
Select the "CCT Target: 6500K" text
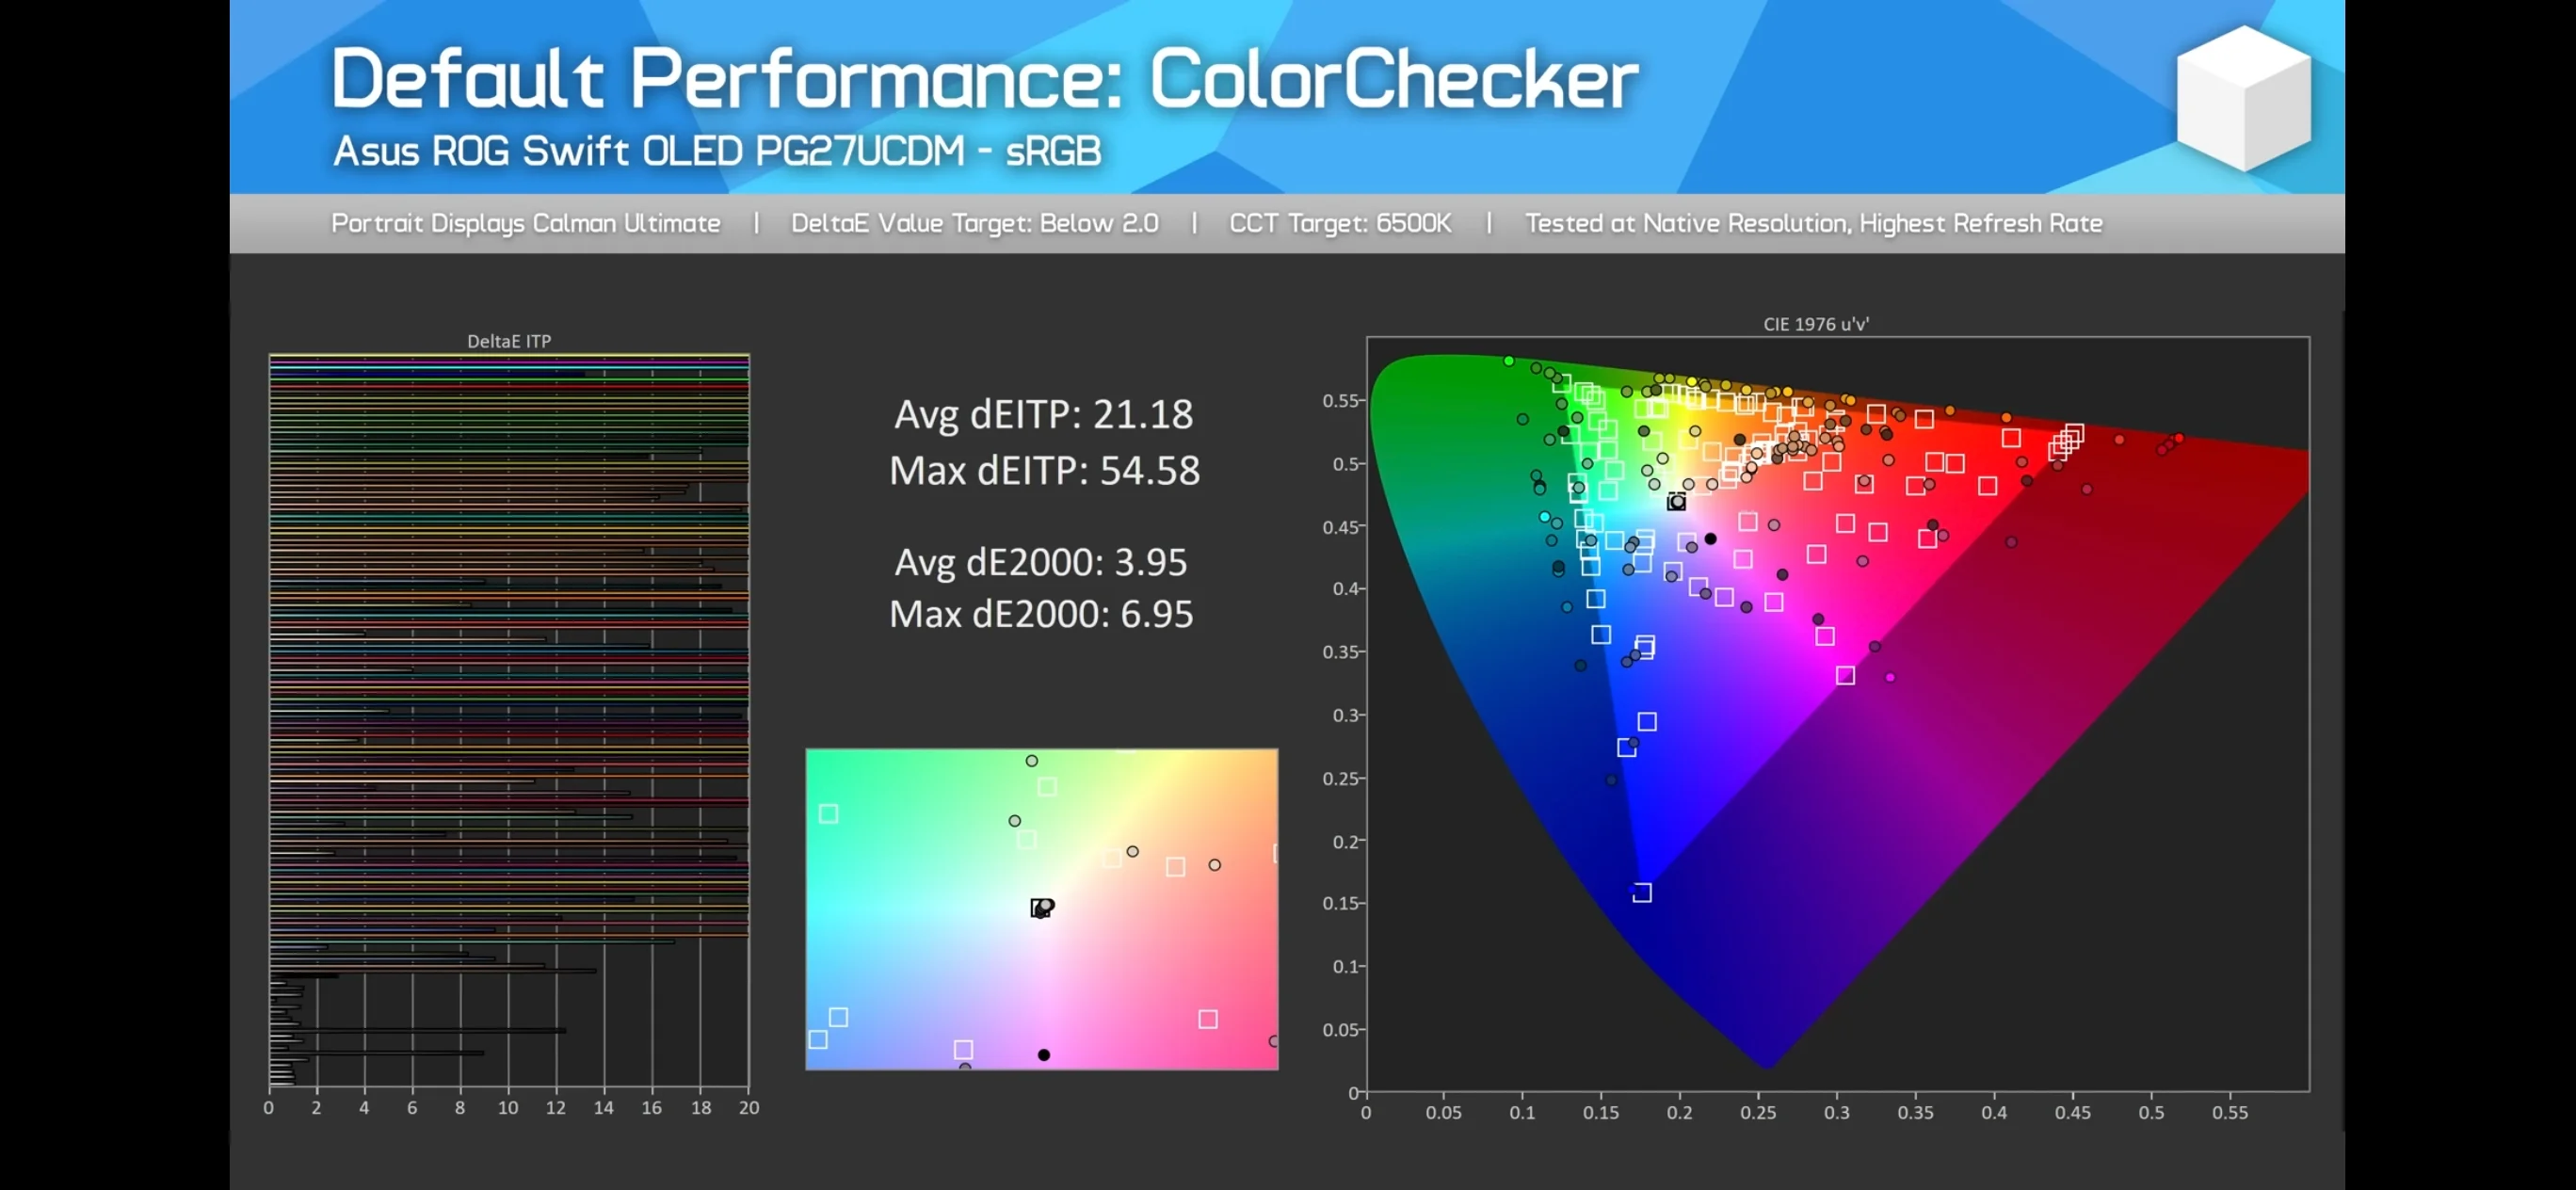point(1340,223)
